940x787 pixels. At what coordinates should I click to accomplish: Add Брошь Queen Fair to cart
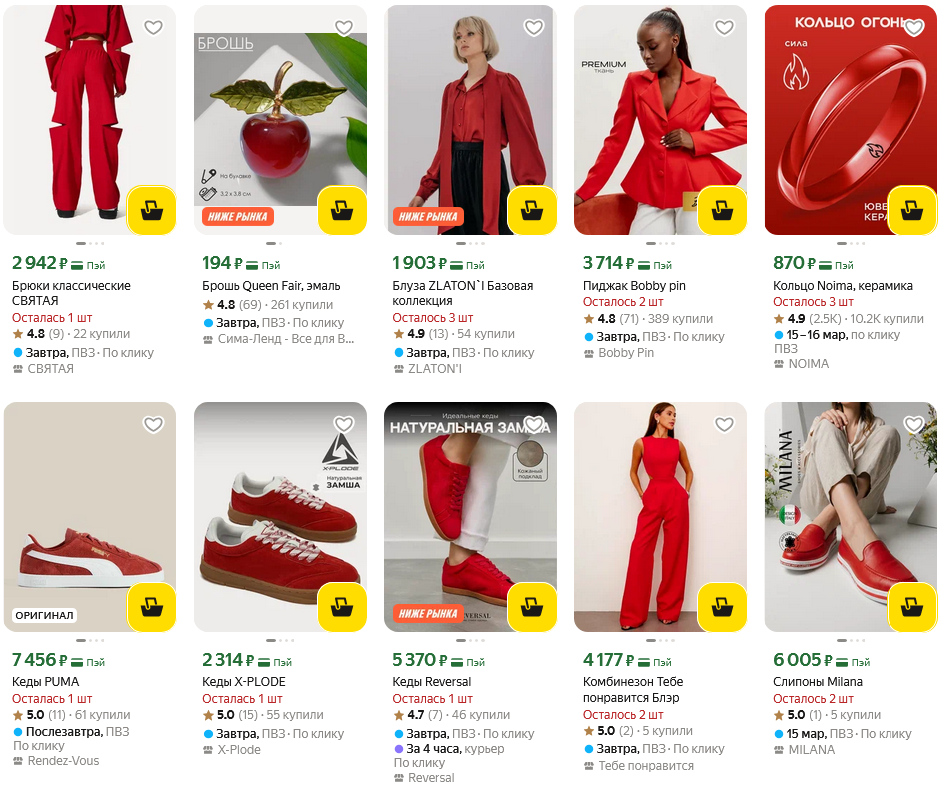pos(342,210)
